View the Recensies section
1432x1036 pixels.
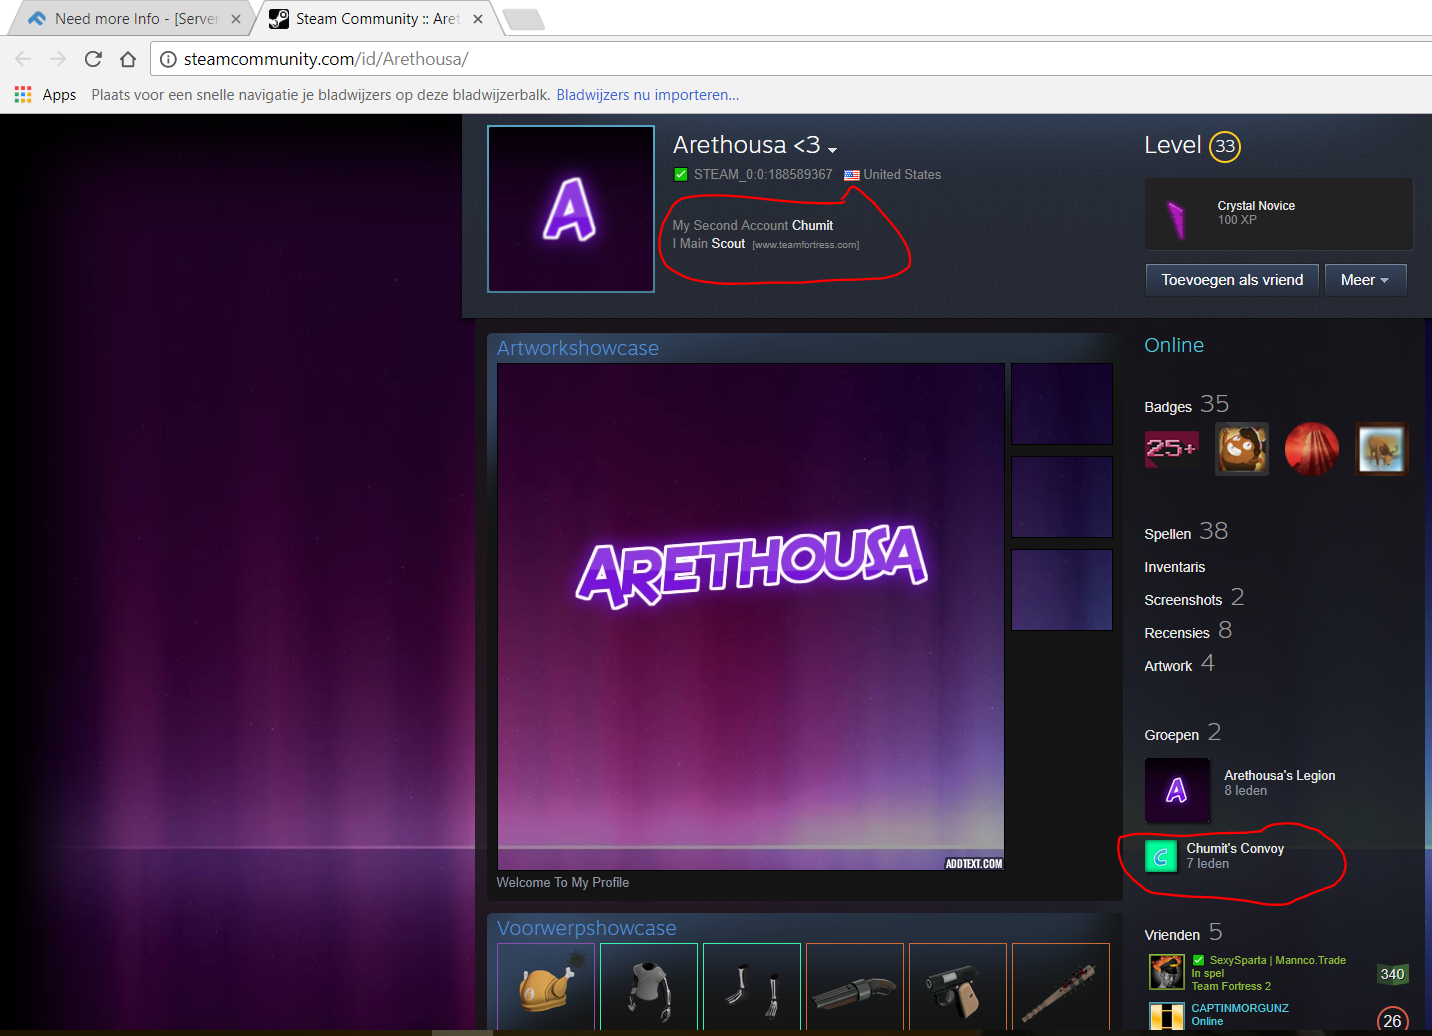(x=1177, y=633)
